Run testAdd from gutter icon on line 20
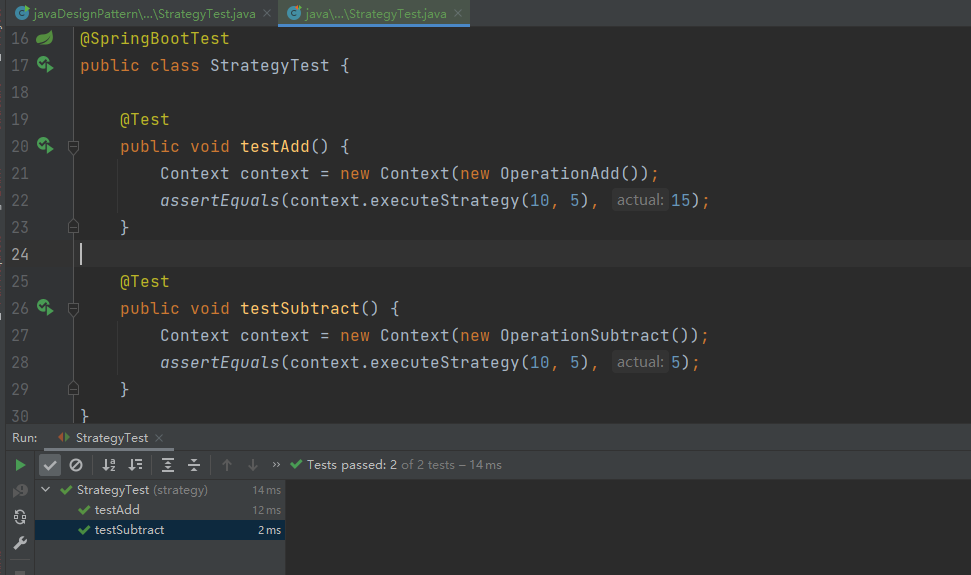 [x=45, y=145]
